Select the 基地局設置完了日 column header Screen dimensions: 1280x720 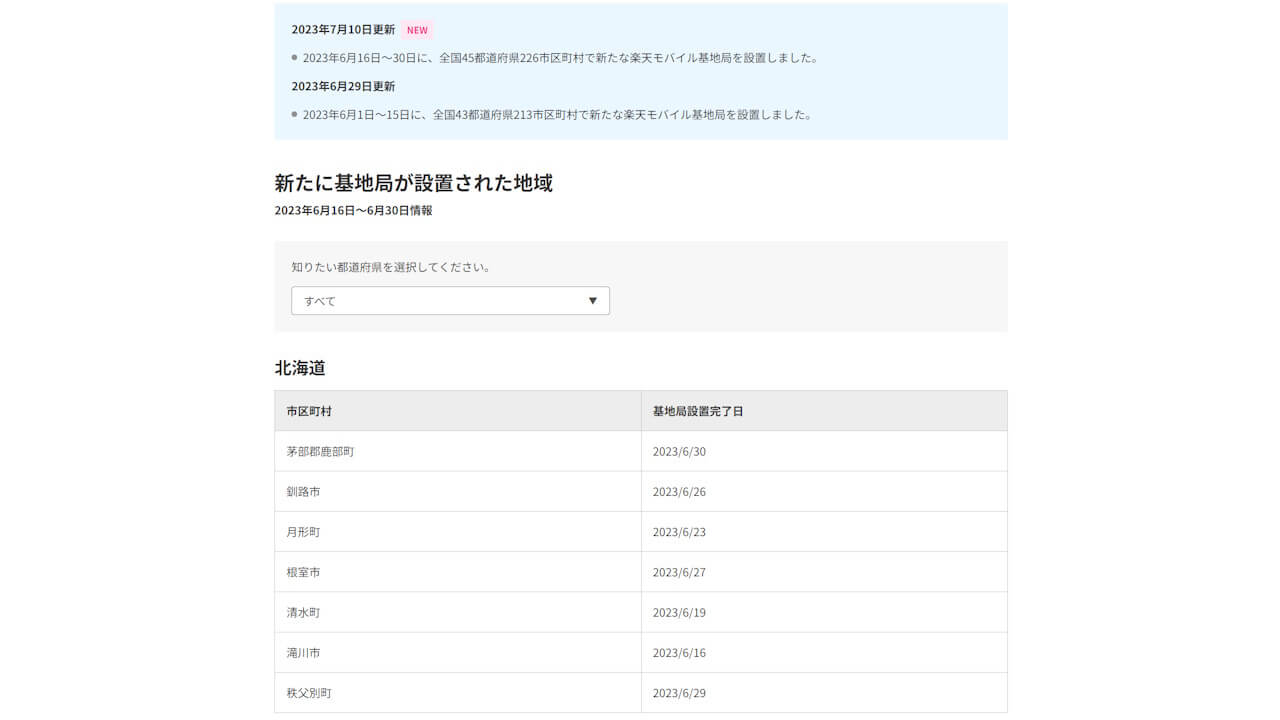click(x=700, y=410)
